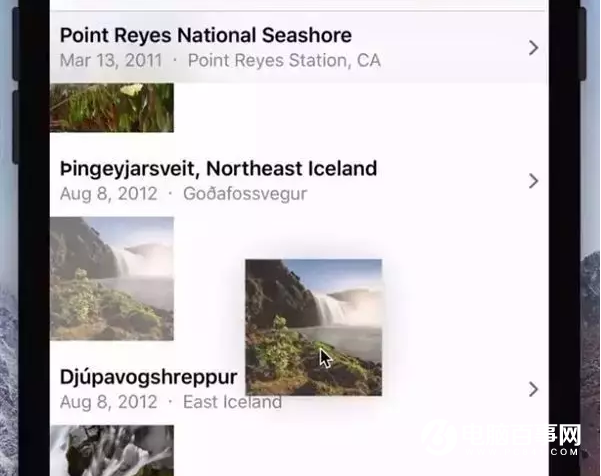Click the Goðafossvegur location label
This screenshot has width=601, height=476.
(245, 193)
